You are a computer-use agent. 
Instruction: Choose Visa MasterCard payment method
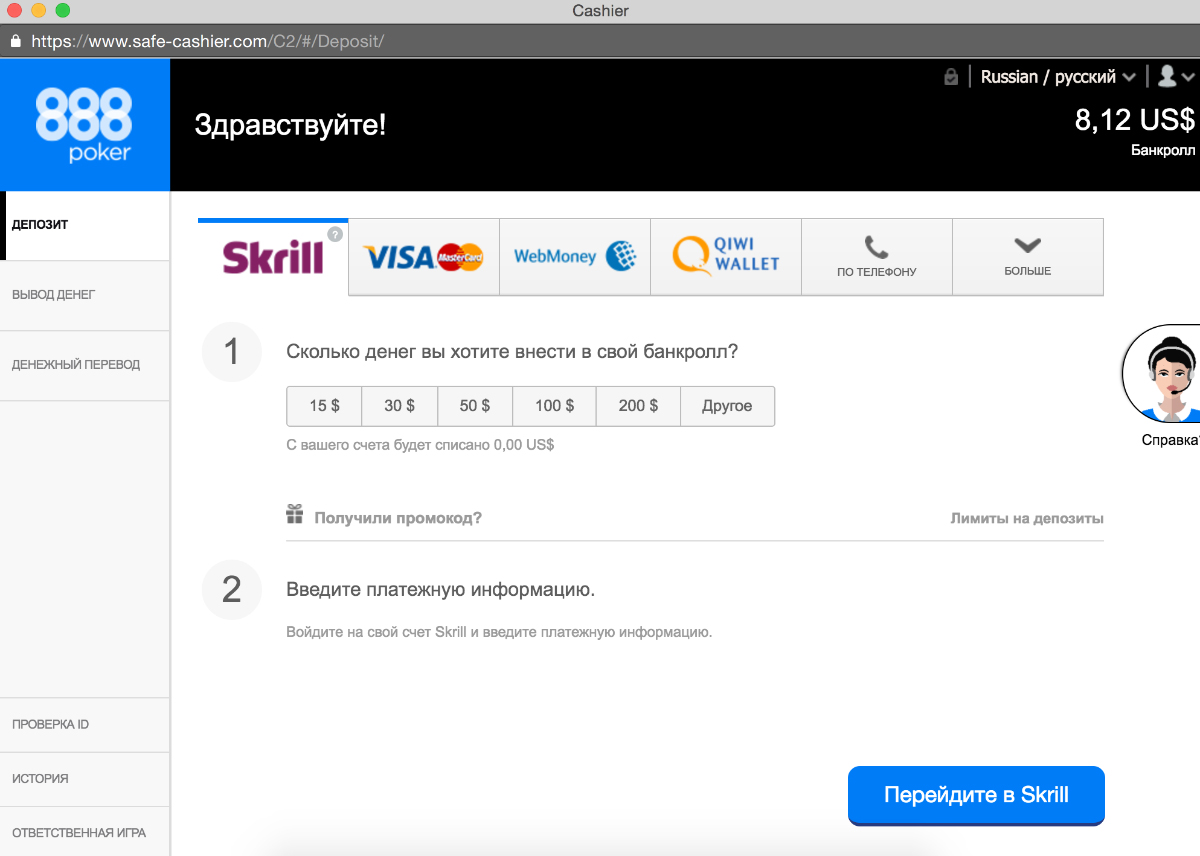[423, 256]
